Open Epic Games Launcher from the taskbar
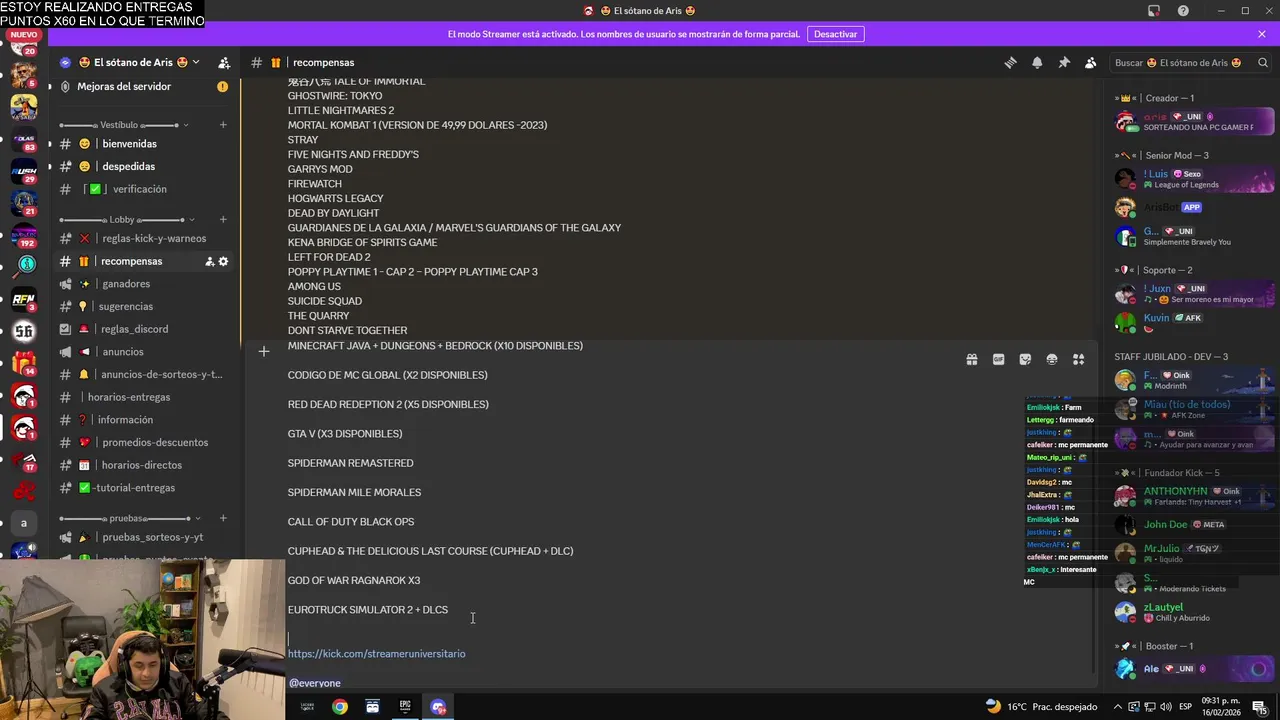 (x=405, y=706)
